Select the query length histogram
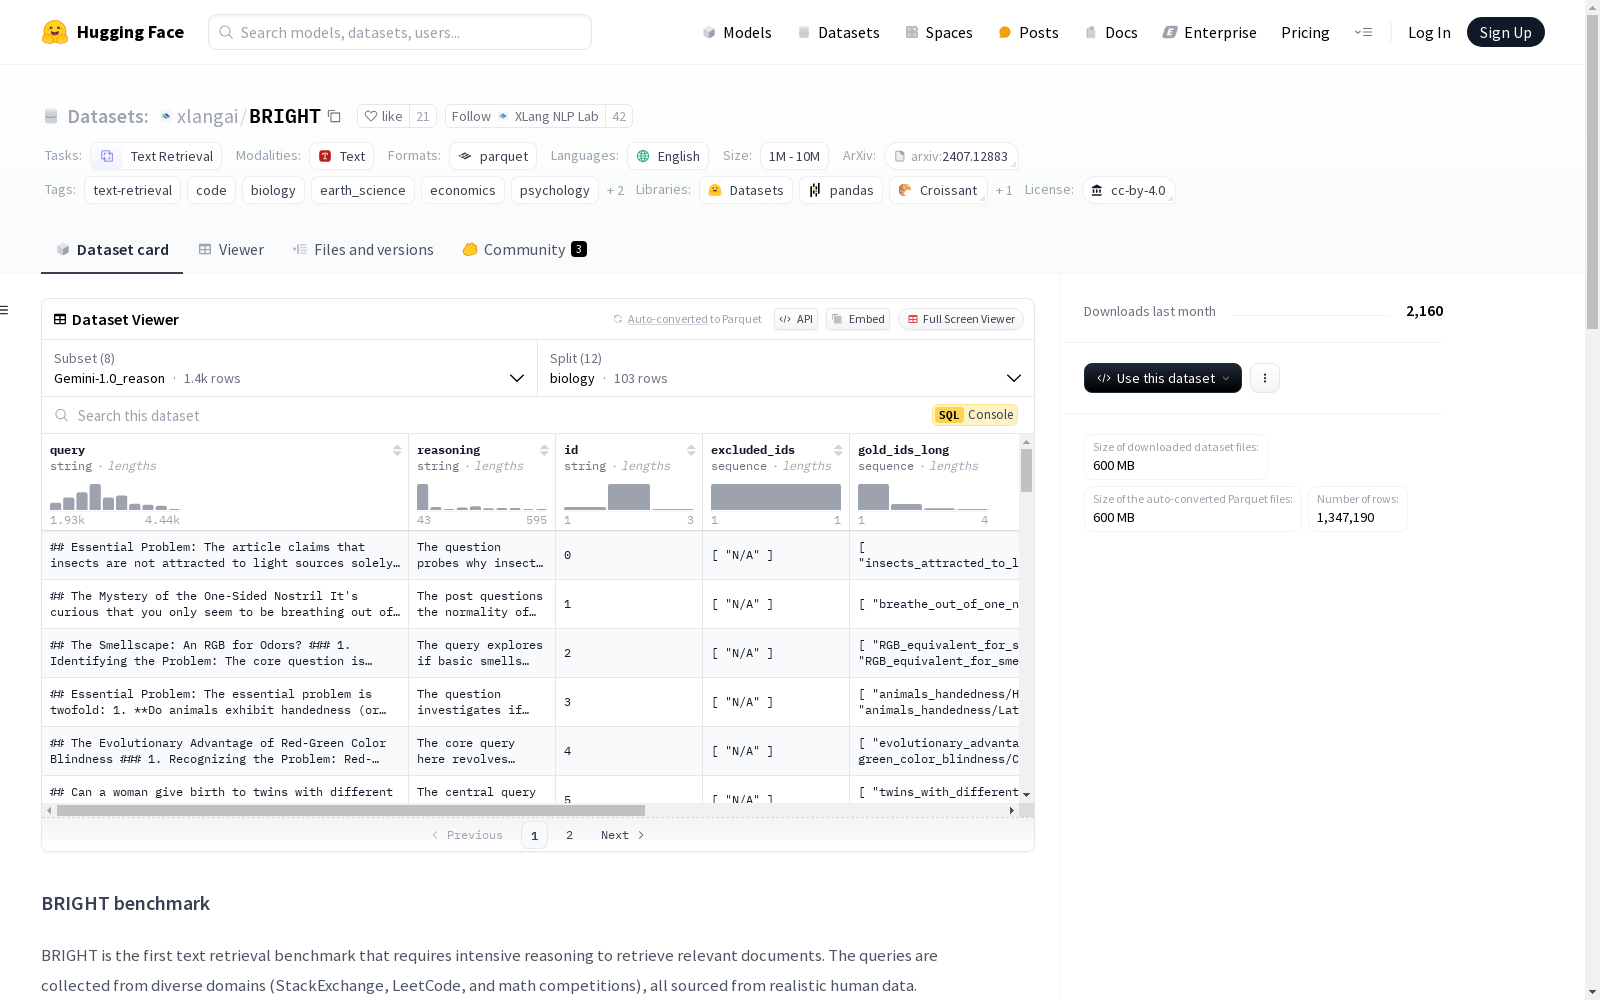 coord(115,497)
